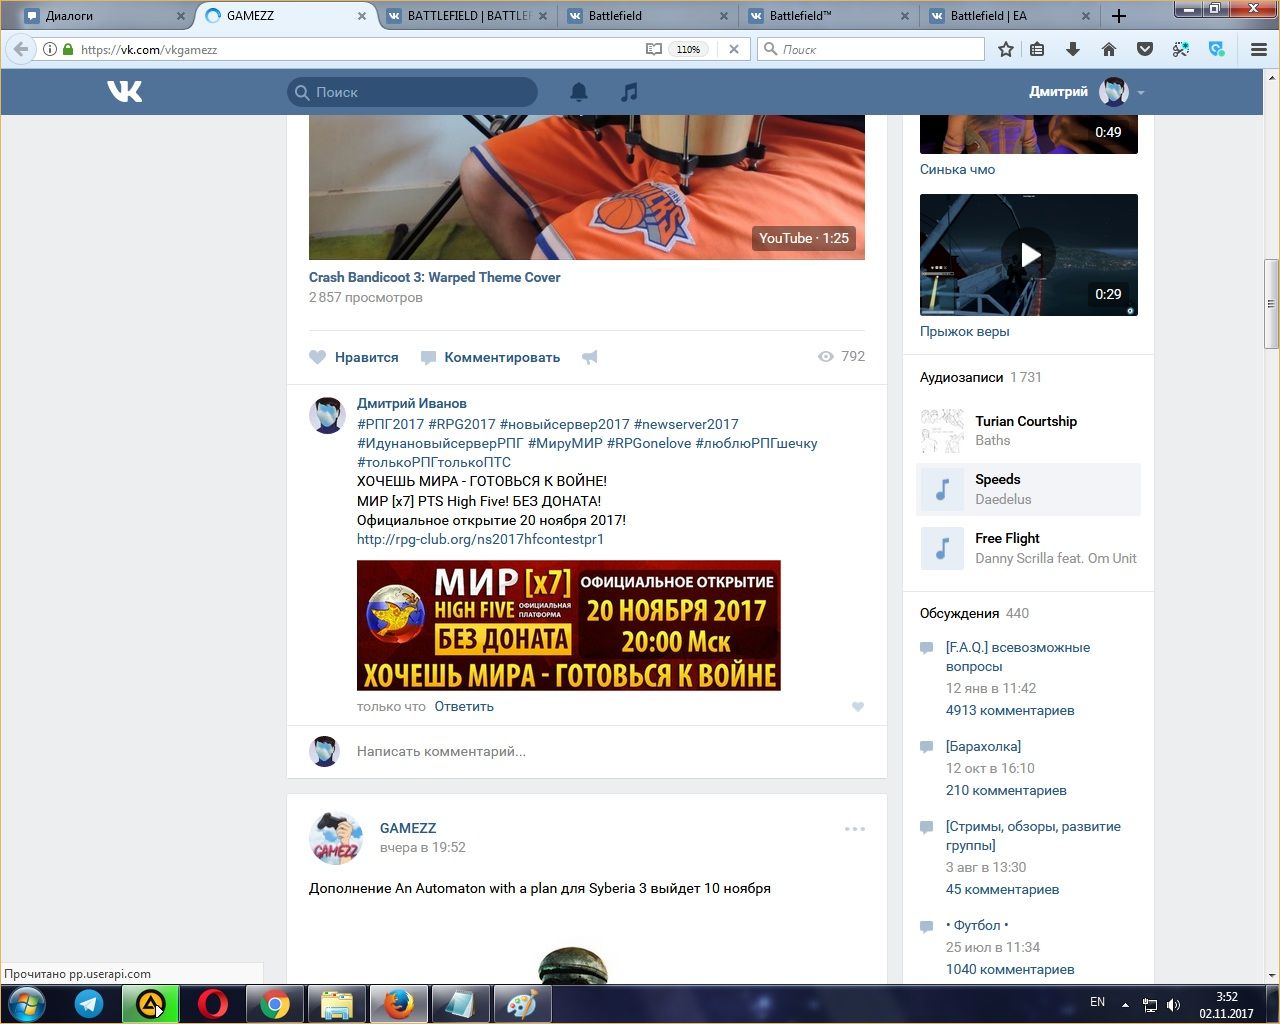Switch to the Battlefield™ tab
1280x1024 pixels.
830,16
